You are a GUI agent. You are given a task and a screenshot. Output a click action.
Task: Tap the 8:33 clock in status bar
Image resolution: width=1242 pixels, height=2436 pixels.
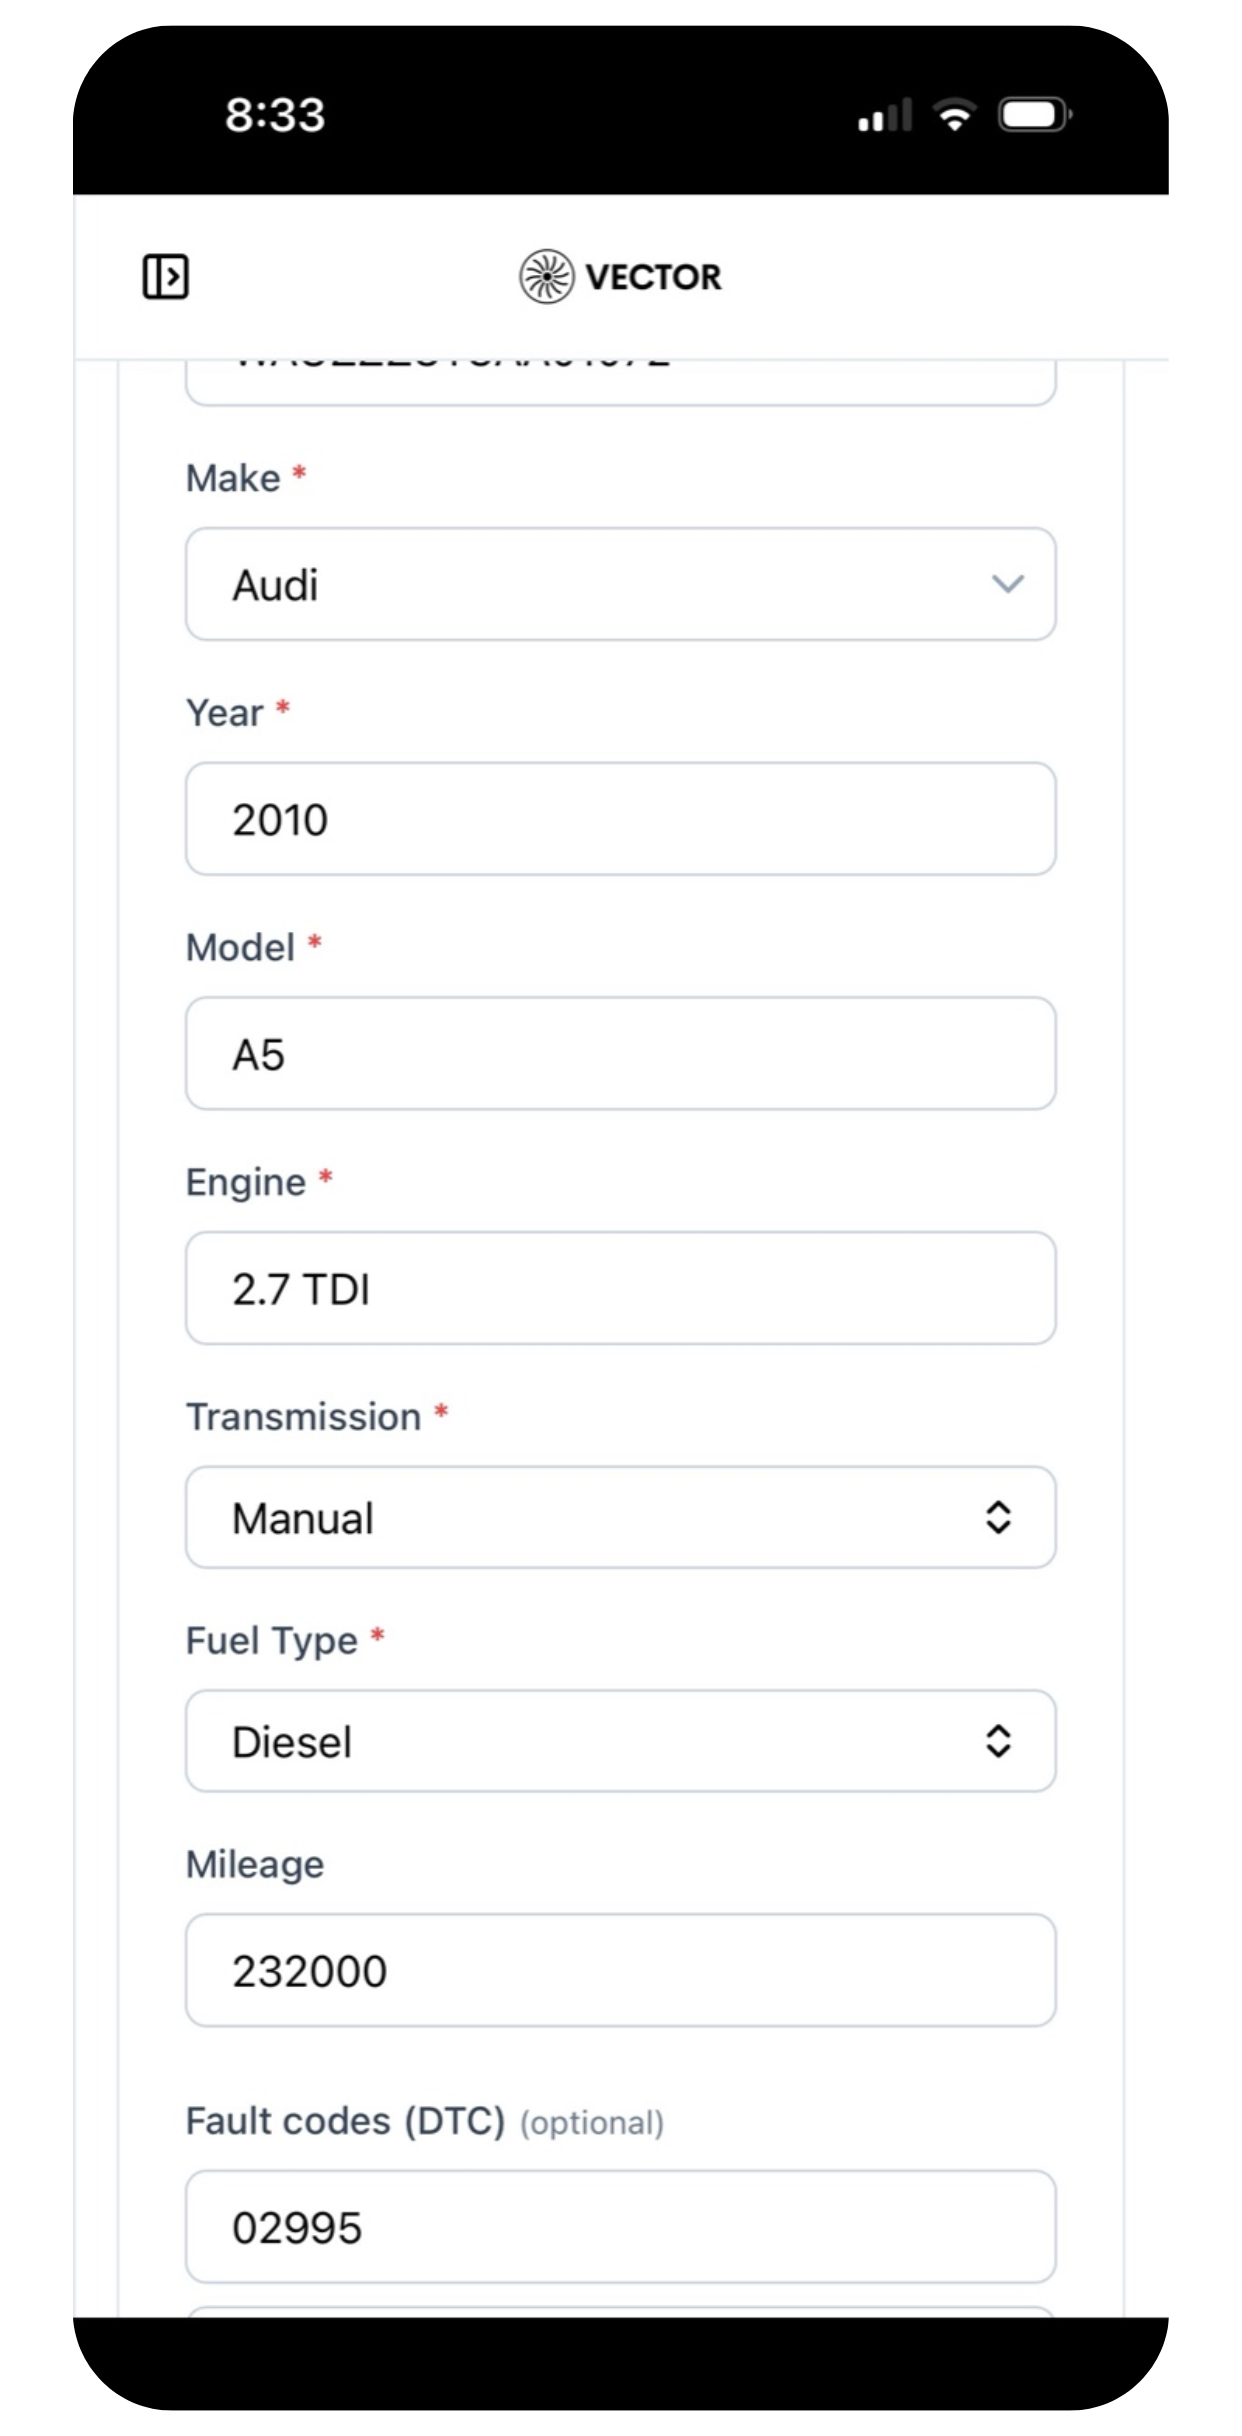point(275,115)
